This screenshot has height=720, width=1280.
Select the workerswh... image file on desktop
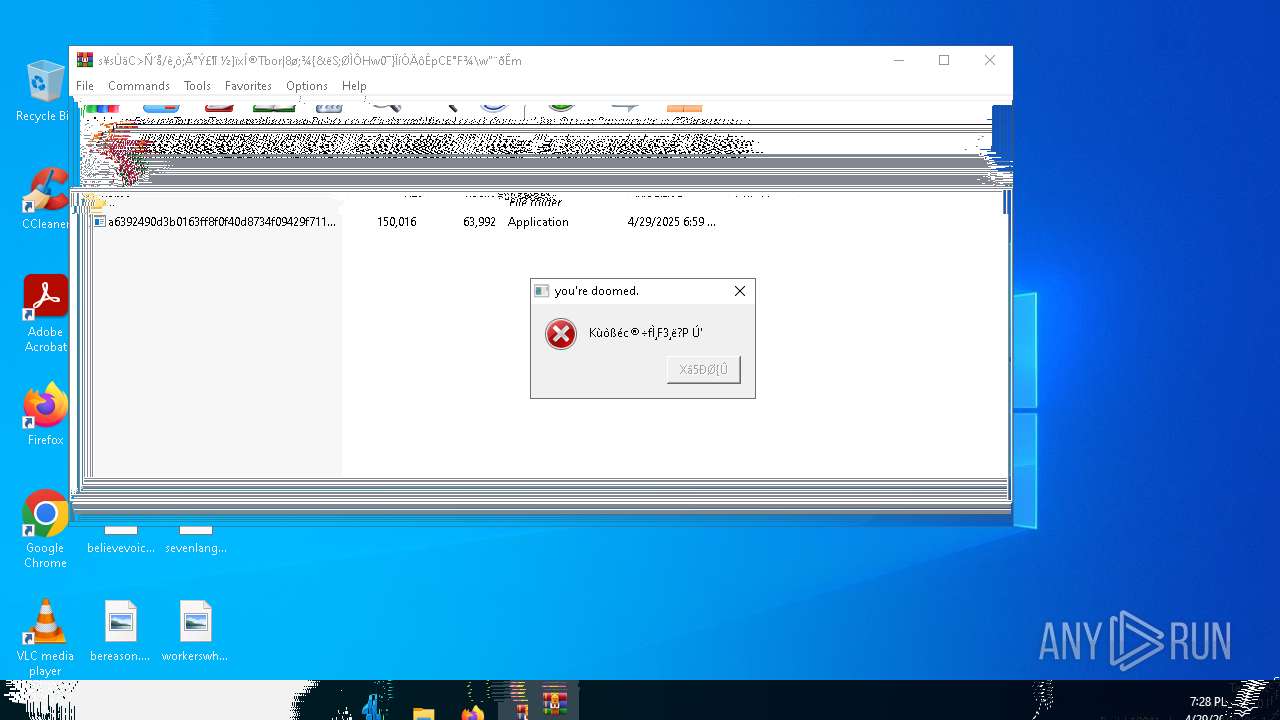[195, 632]
